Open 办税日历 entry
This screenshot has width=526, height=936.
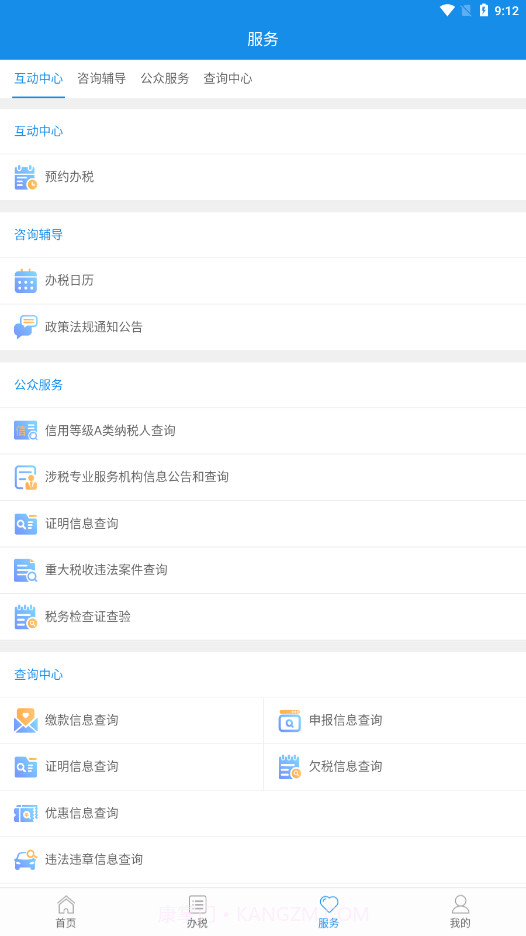click(x=263, y=281)
